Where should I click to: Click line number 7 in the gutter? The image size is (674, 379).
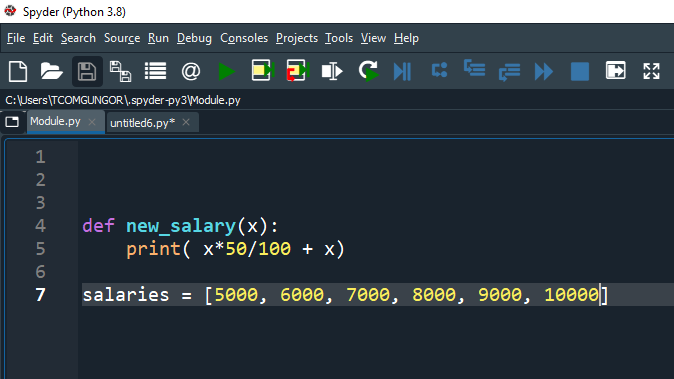point(40,295)
